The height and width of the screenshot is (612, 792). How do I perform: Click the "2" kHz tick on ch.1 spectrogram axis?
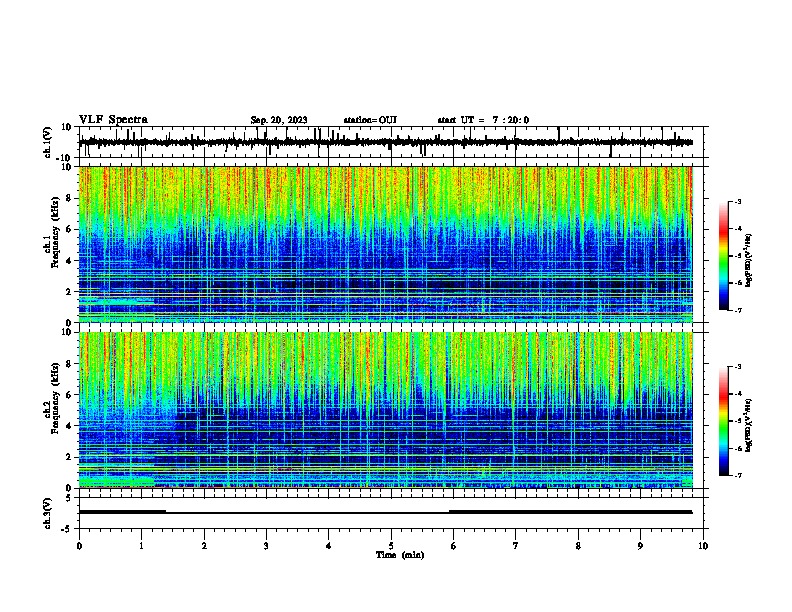coord(69,292)
